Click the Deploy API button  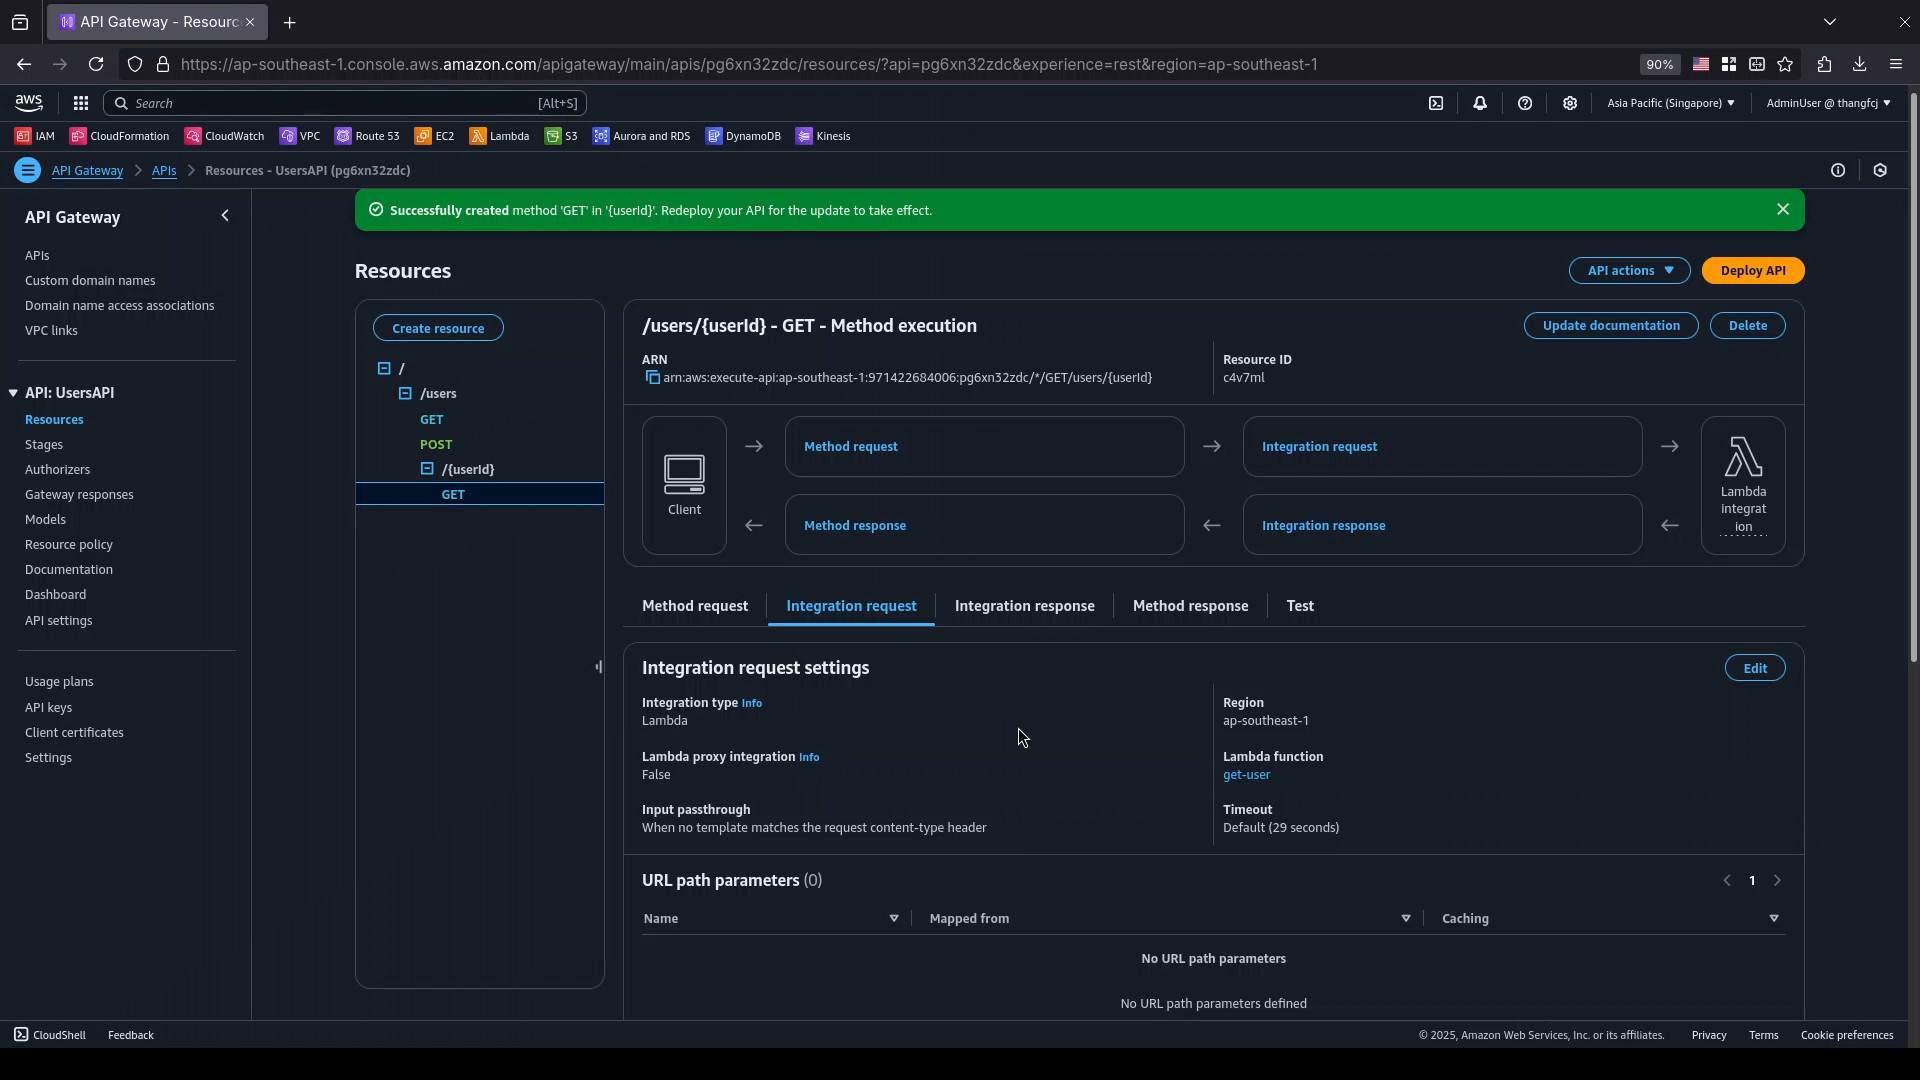[x=1753, y=271]
